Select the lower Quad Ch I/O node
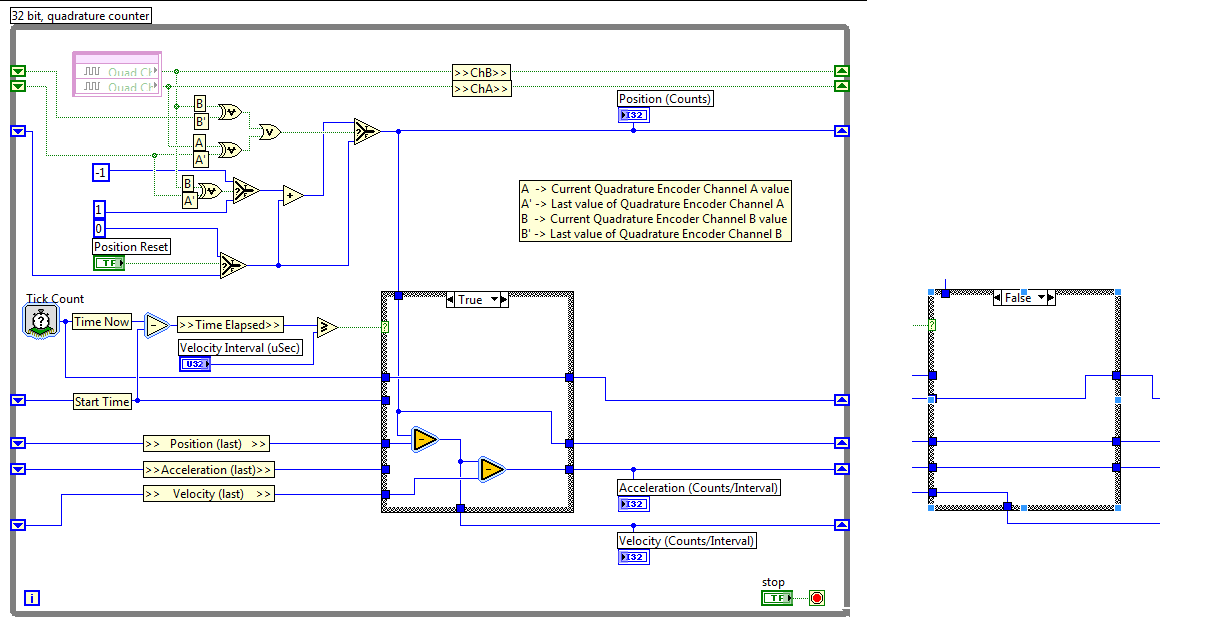The image size is (1218, 629). (x=118, y=87)
